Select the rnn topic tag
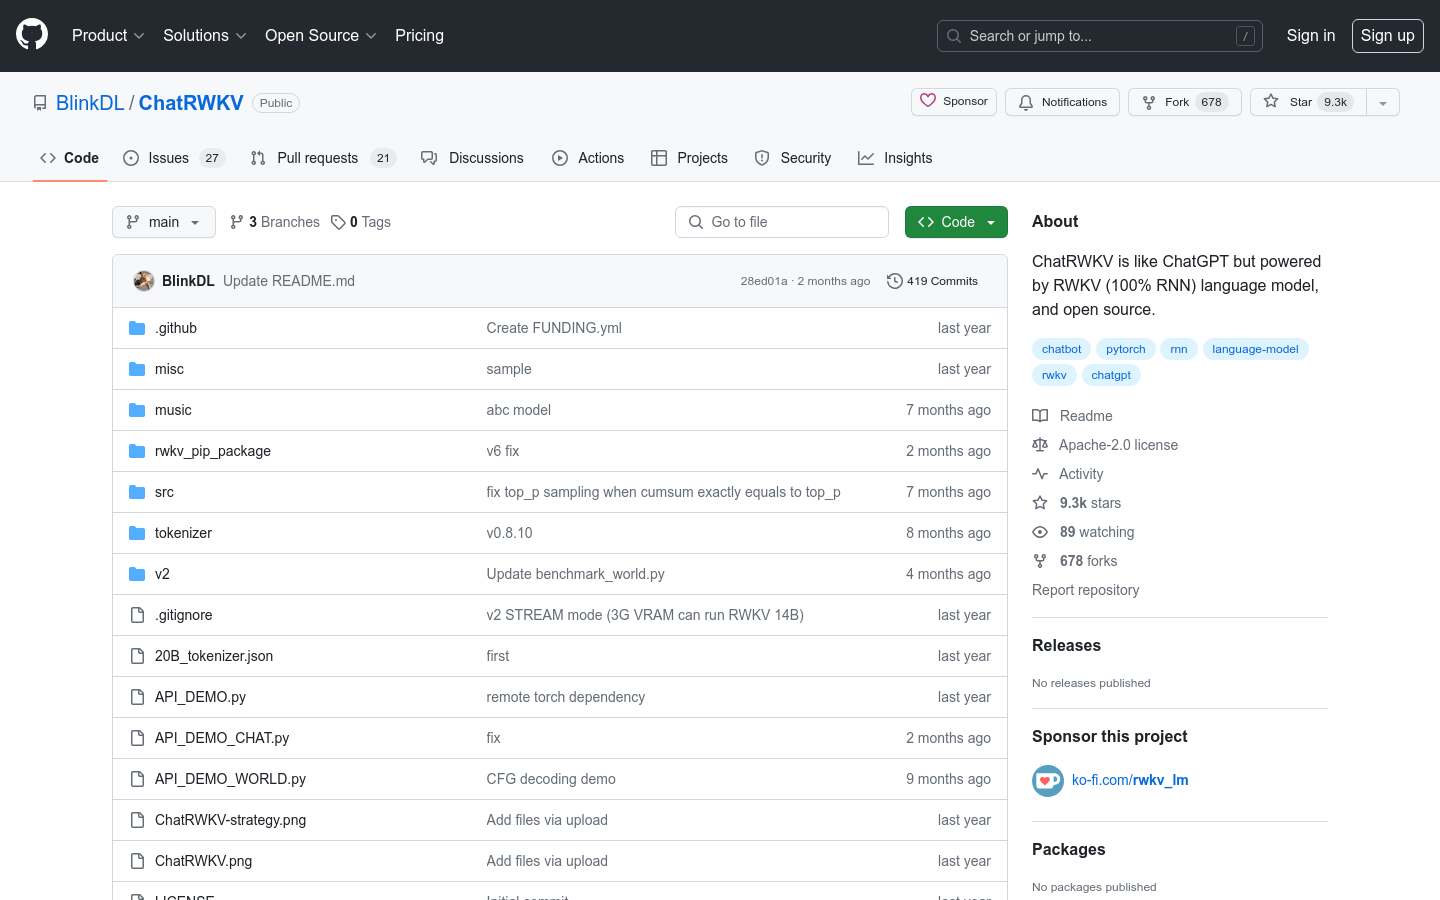 click(1179, 349)
